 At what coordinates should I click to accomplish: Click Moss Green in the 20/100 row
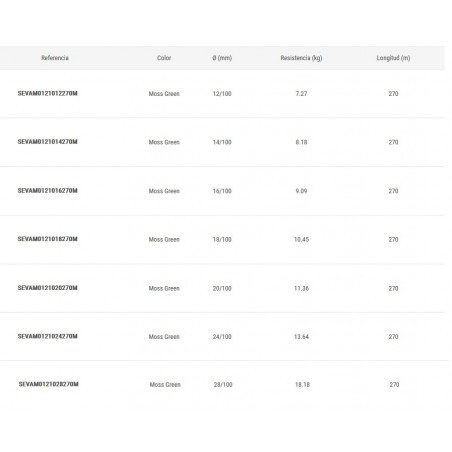click(164, 288)
